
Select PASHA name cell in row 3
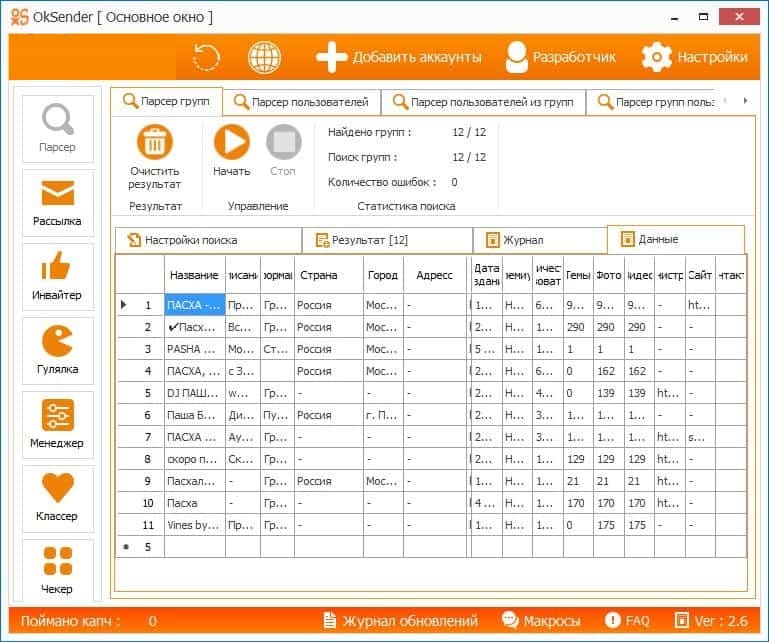[195, 349]
